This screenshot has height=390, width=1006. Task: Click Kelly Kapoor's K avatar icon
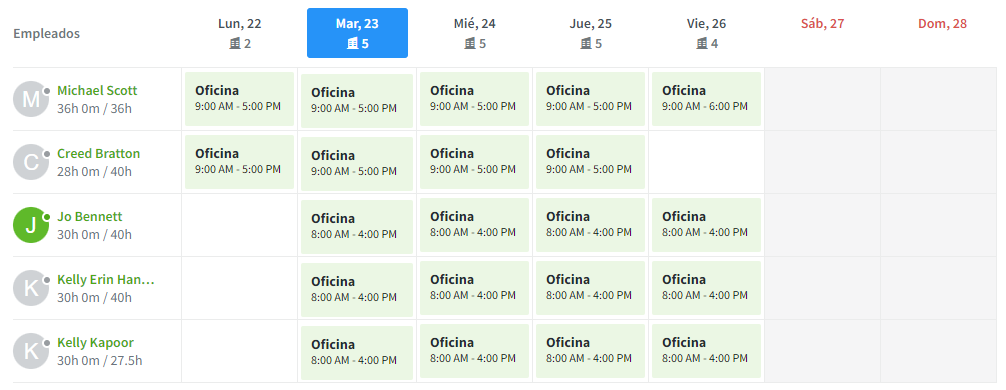tap(31, 351)
